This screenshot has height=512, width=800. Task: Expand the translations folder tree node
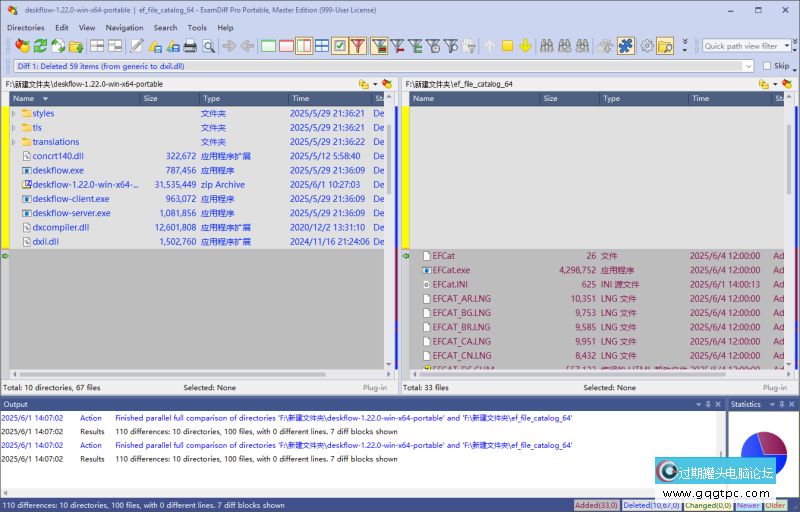(x=14, y=142)
